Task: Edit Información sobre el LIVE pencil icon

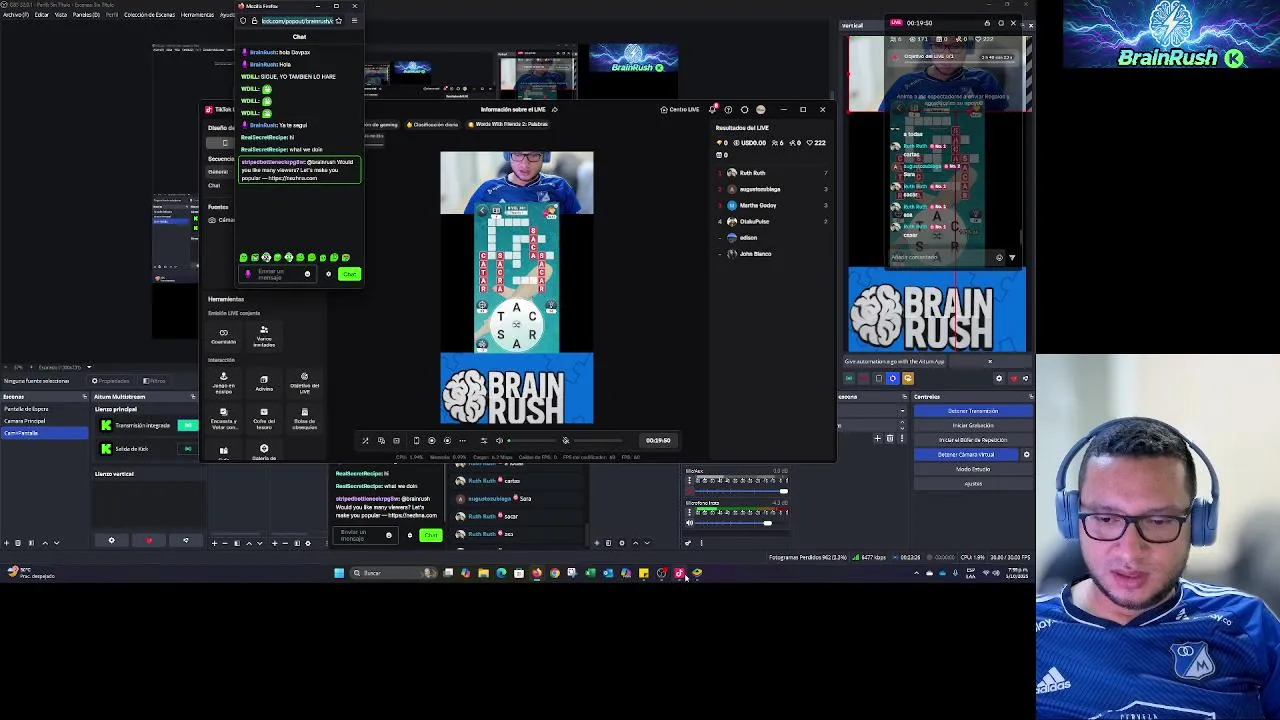Action: (x=555, y=109)
